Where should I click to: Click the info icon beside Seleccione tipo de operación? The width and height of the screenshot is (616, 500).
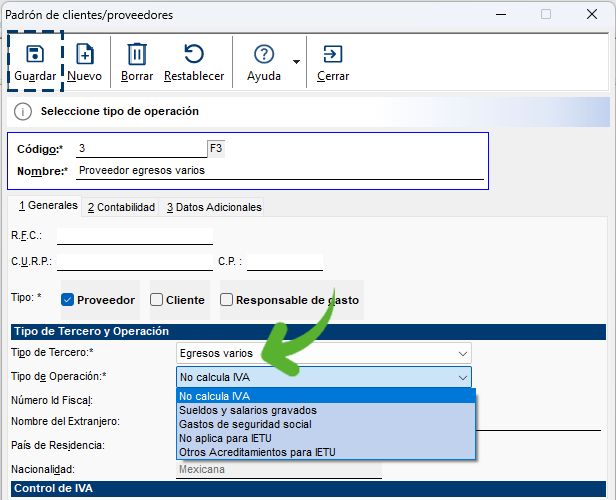[x=24, y=112]
